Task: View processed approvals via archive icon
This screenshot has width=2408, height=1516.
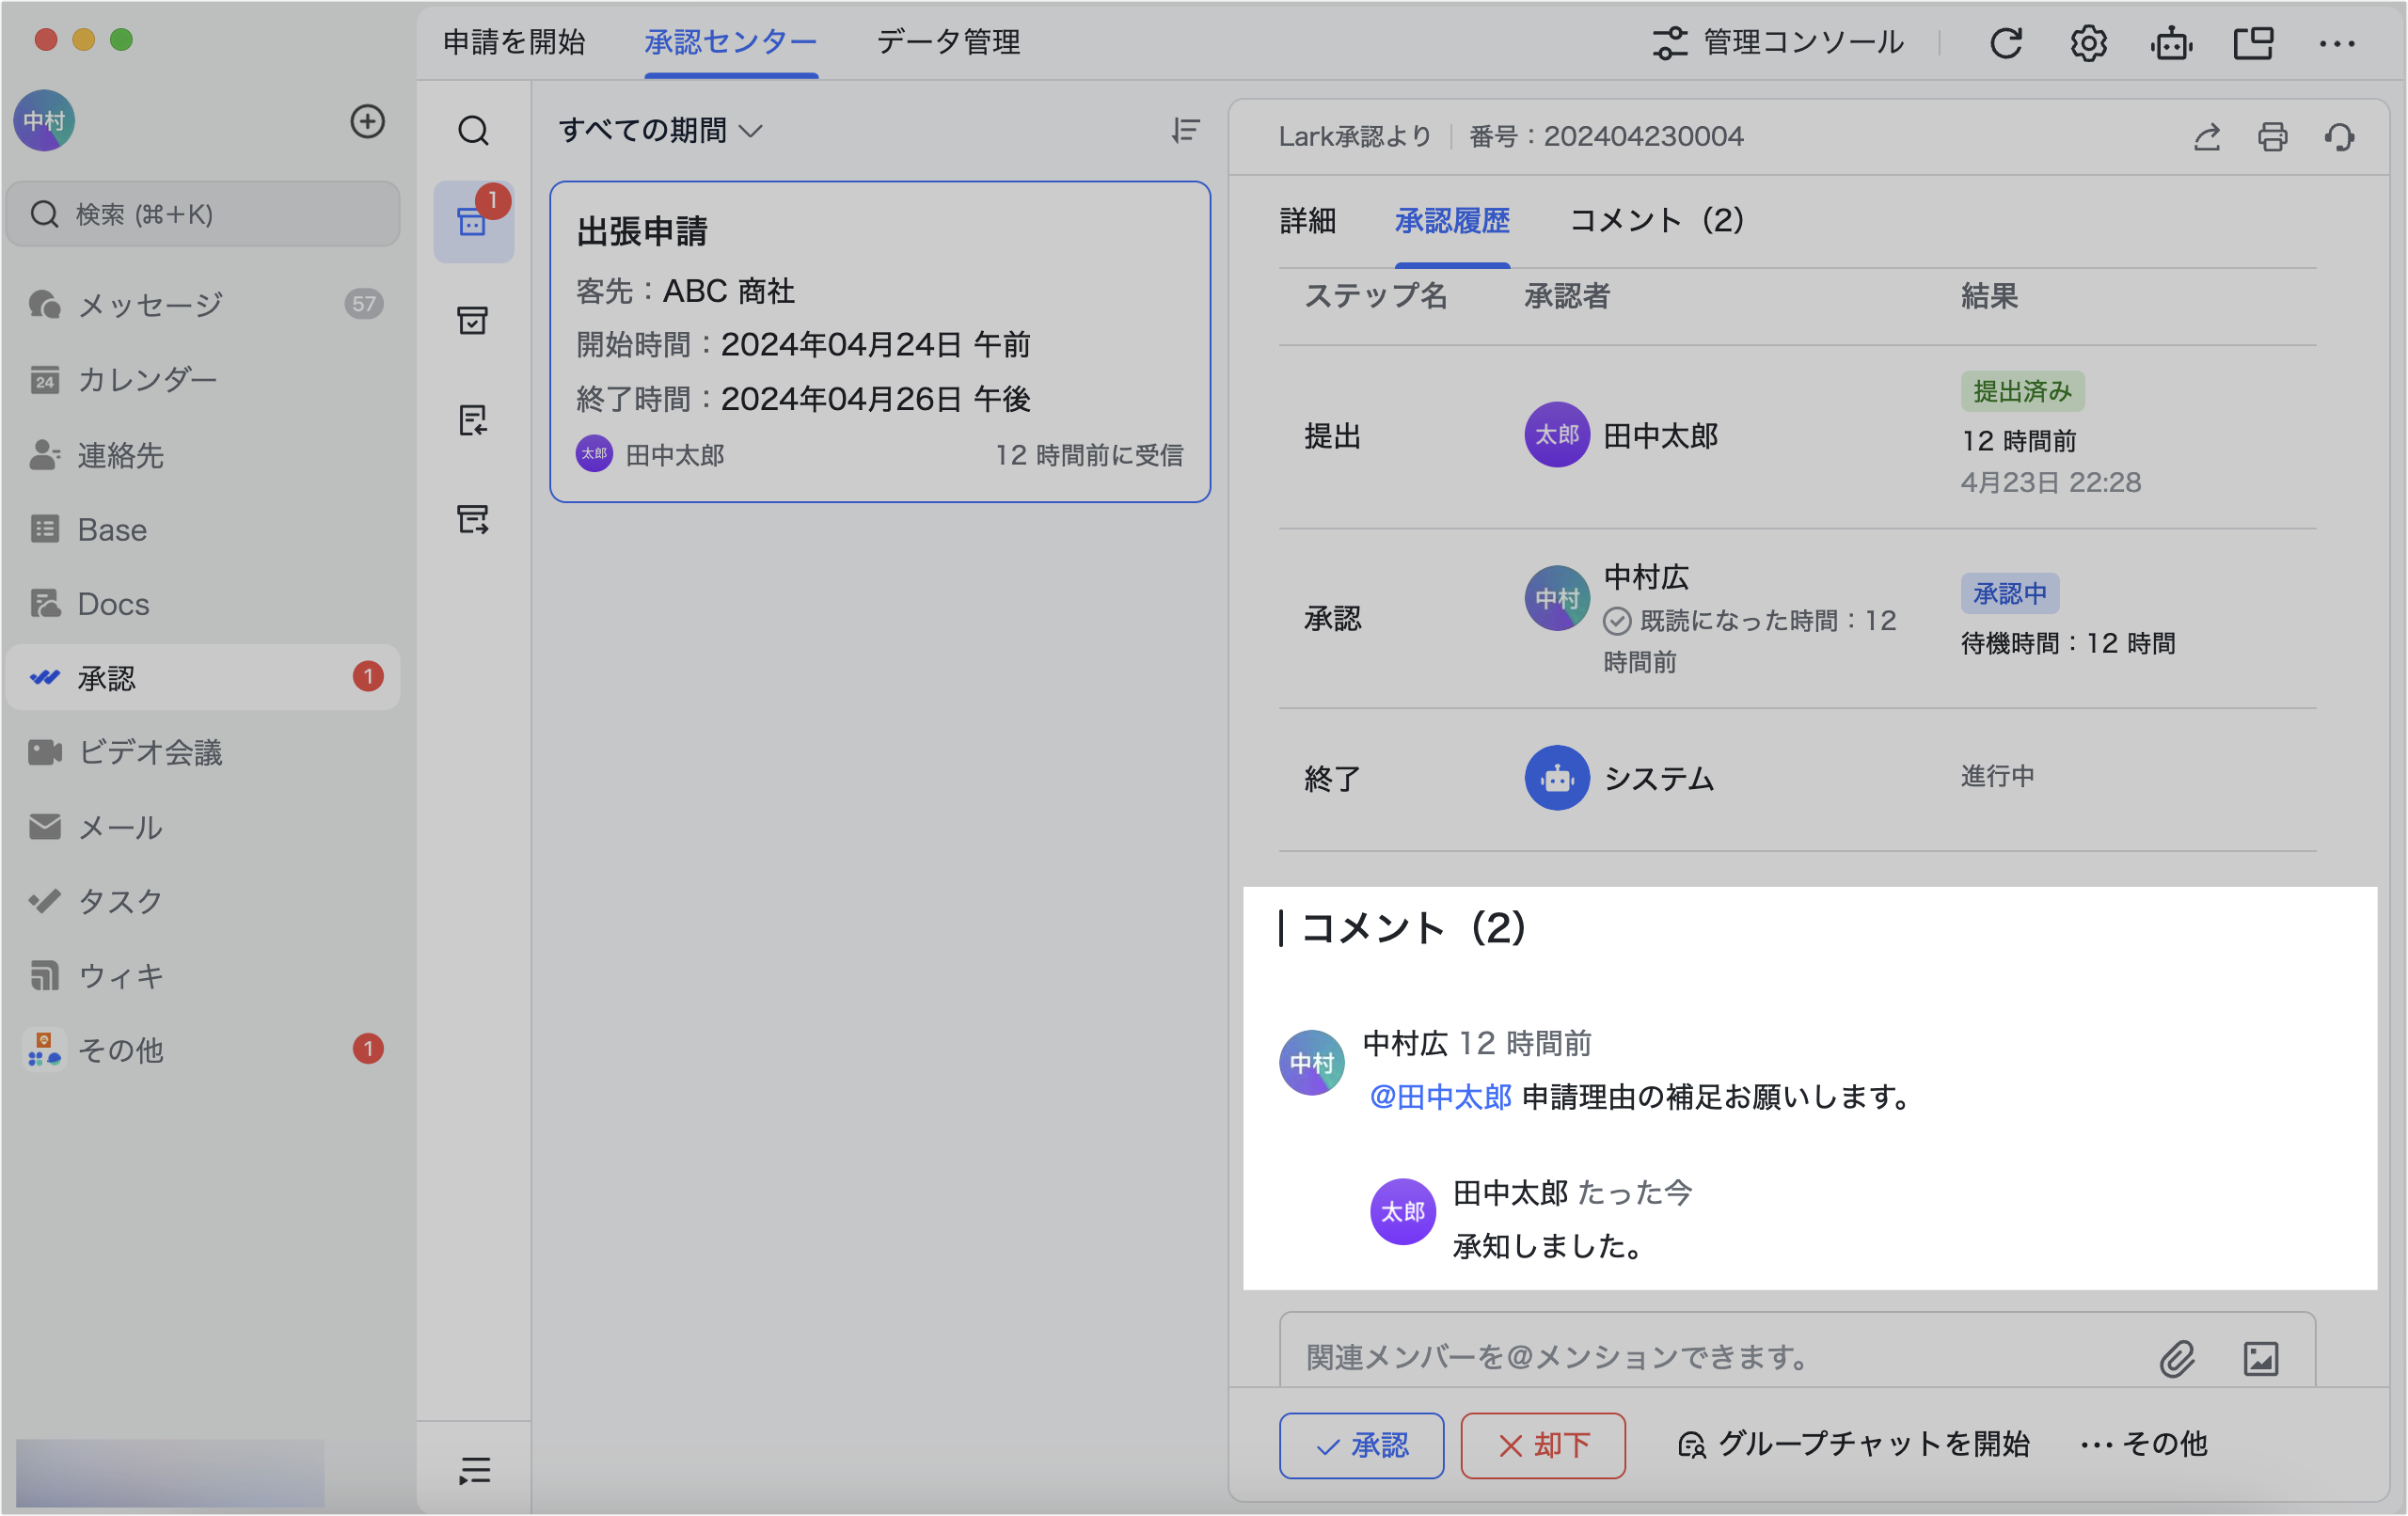Action: 474,320
